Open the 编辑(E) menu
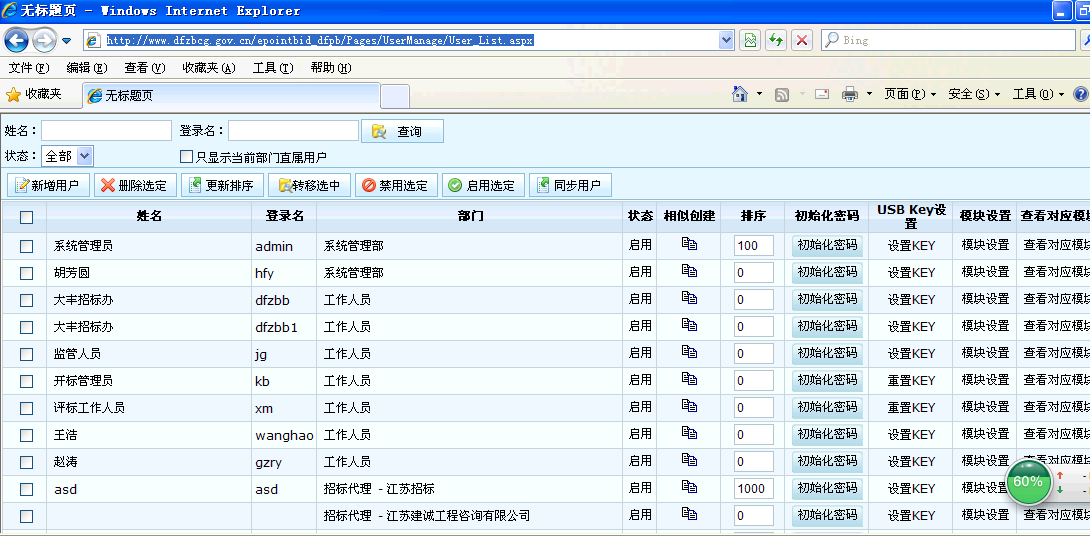This screenshot has width=1090, height=536. 87,67
